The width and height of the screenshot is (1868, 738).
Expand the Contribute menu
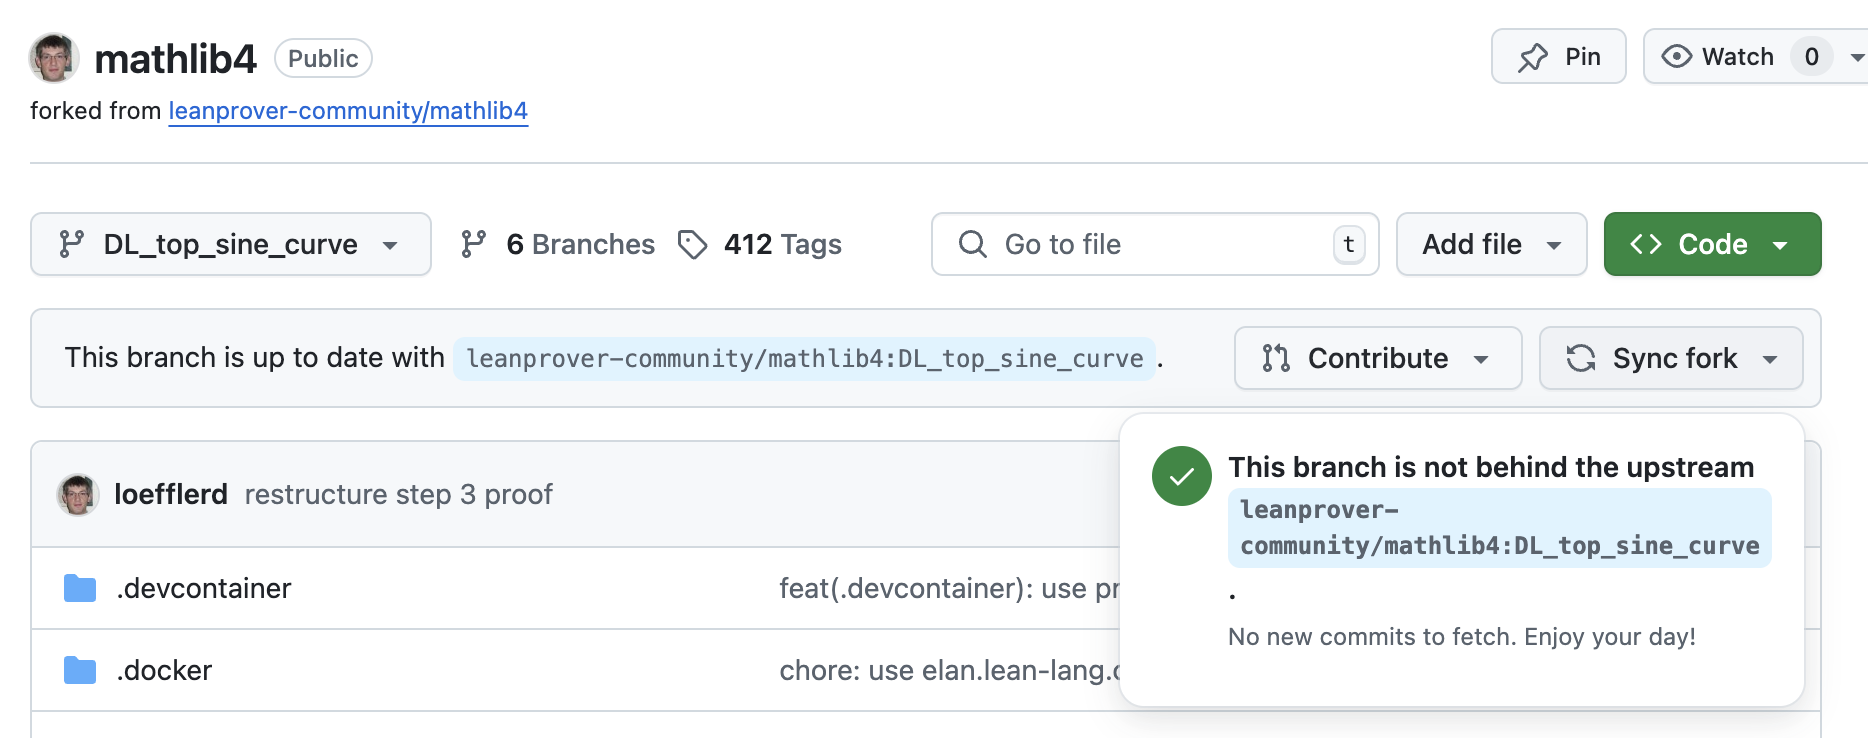pos(1377,358)
